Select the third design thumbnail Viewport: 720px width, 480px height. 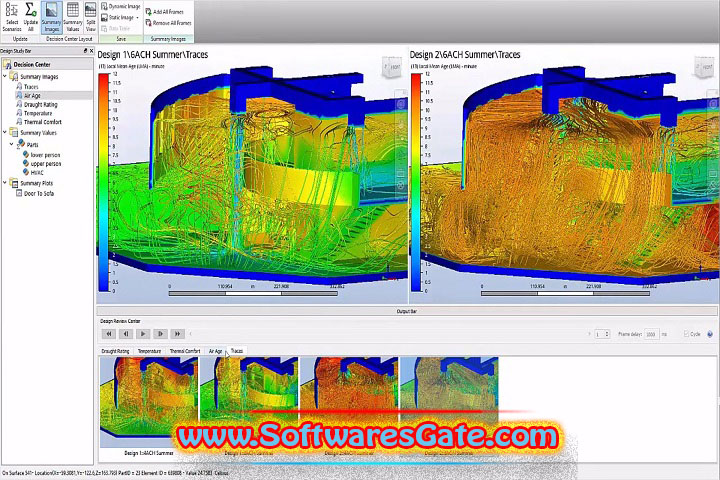(349, 402)
